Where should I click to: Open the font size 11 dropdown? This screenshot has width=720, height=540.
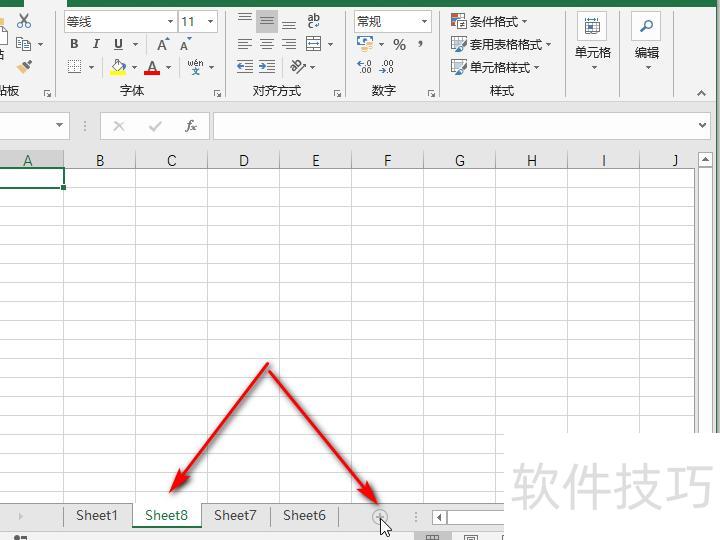click(210, 22)
